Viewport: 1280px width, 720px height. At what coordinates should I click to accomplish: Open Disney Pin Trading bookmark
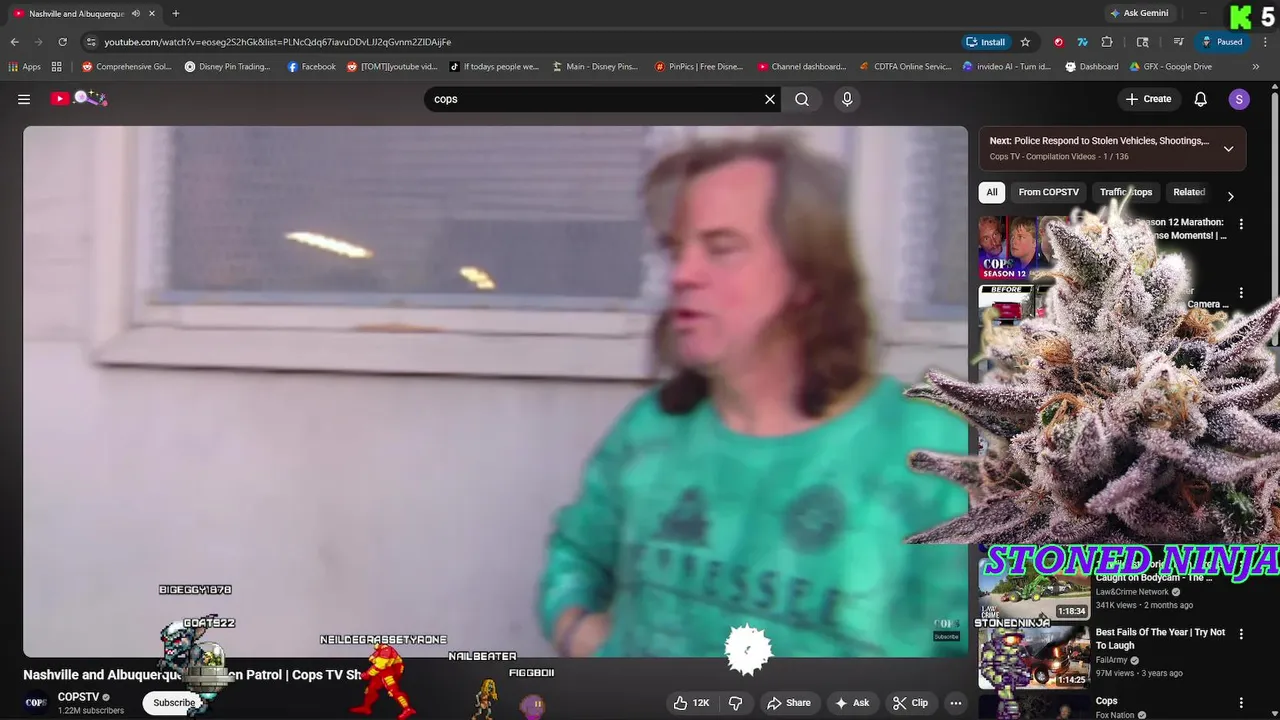227,67
